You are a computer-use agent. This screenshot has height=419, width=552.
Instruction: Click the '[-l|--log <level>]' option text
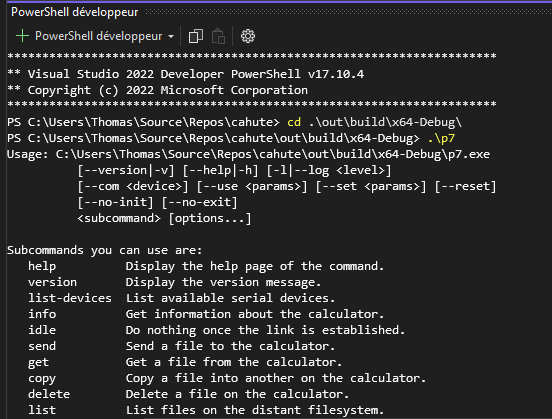click(x=329, y=170)
